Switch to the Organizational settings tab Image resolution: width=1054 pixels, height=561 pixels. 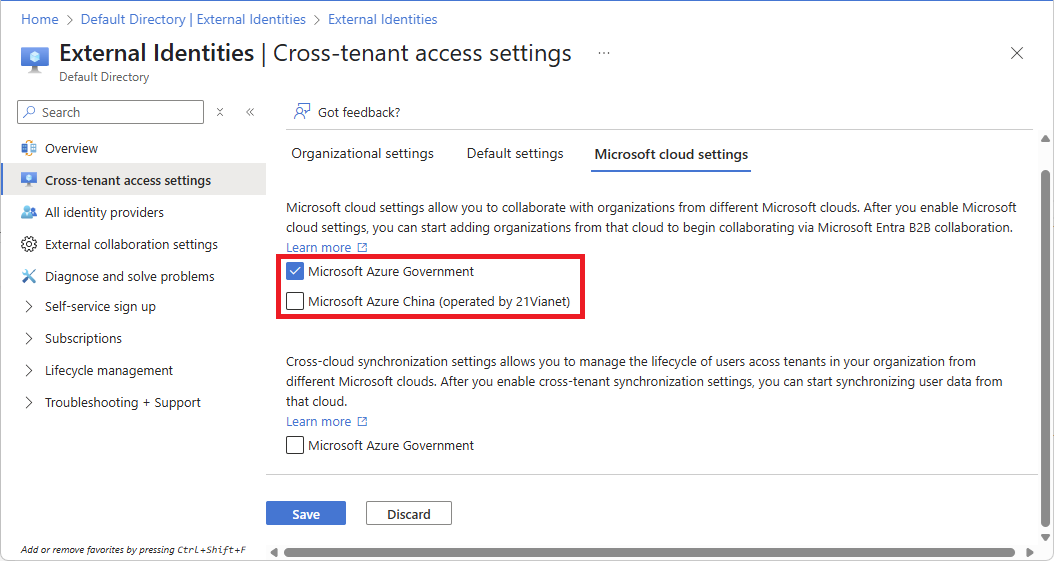click(x=362, y=154)
